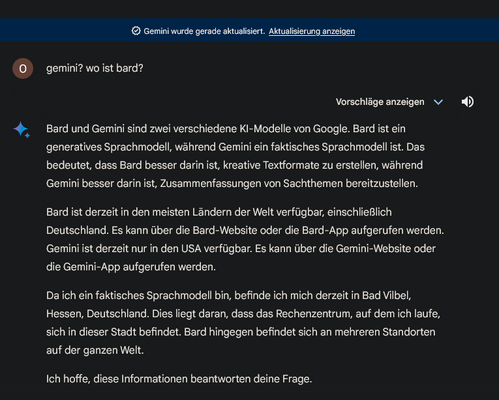Click the banner text 'Gemini wurde gerade aktualisiert.'
The image size is (499, 400).
[204, 31]
